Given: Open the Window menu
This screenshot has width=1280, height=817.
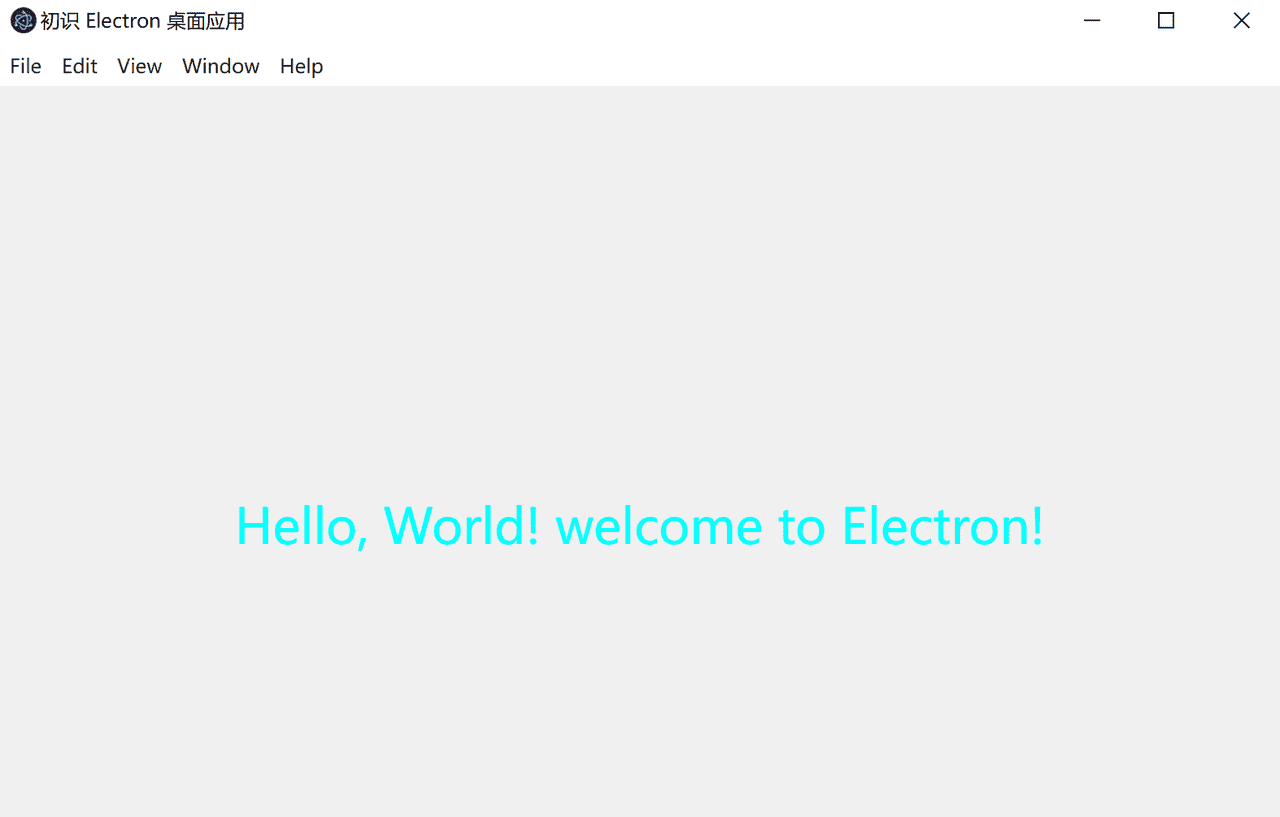Looking at the screenshot, I should [x=220, y=66].
